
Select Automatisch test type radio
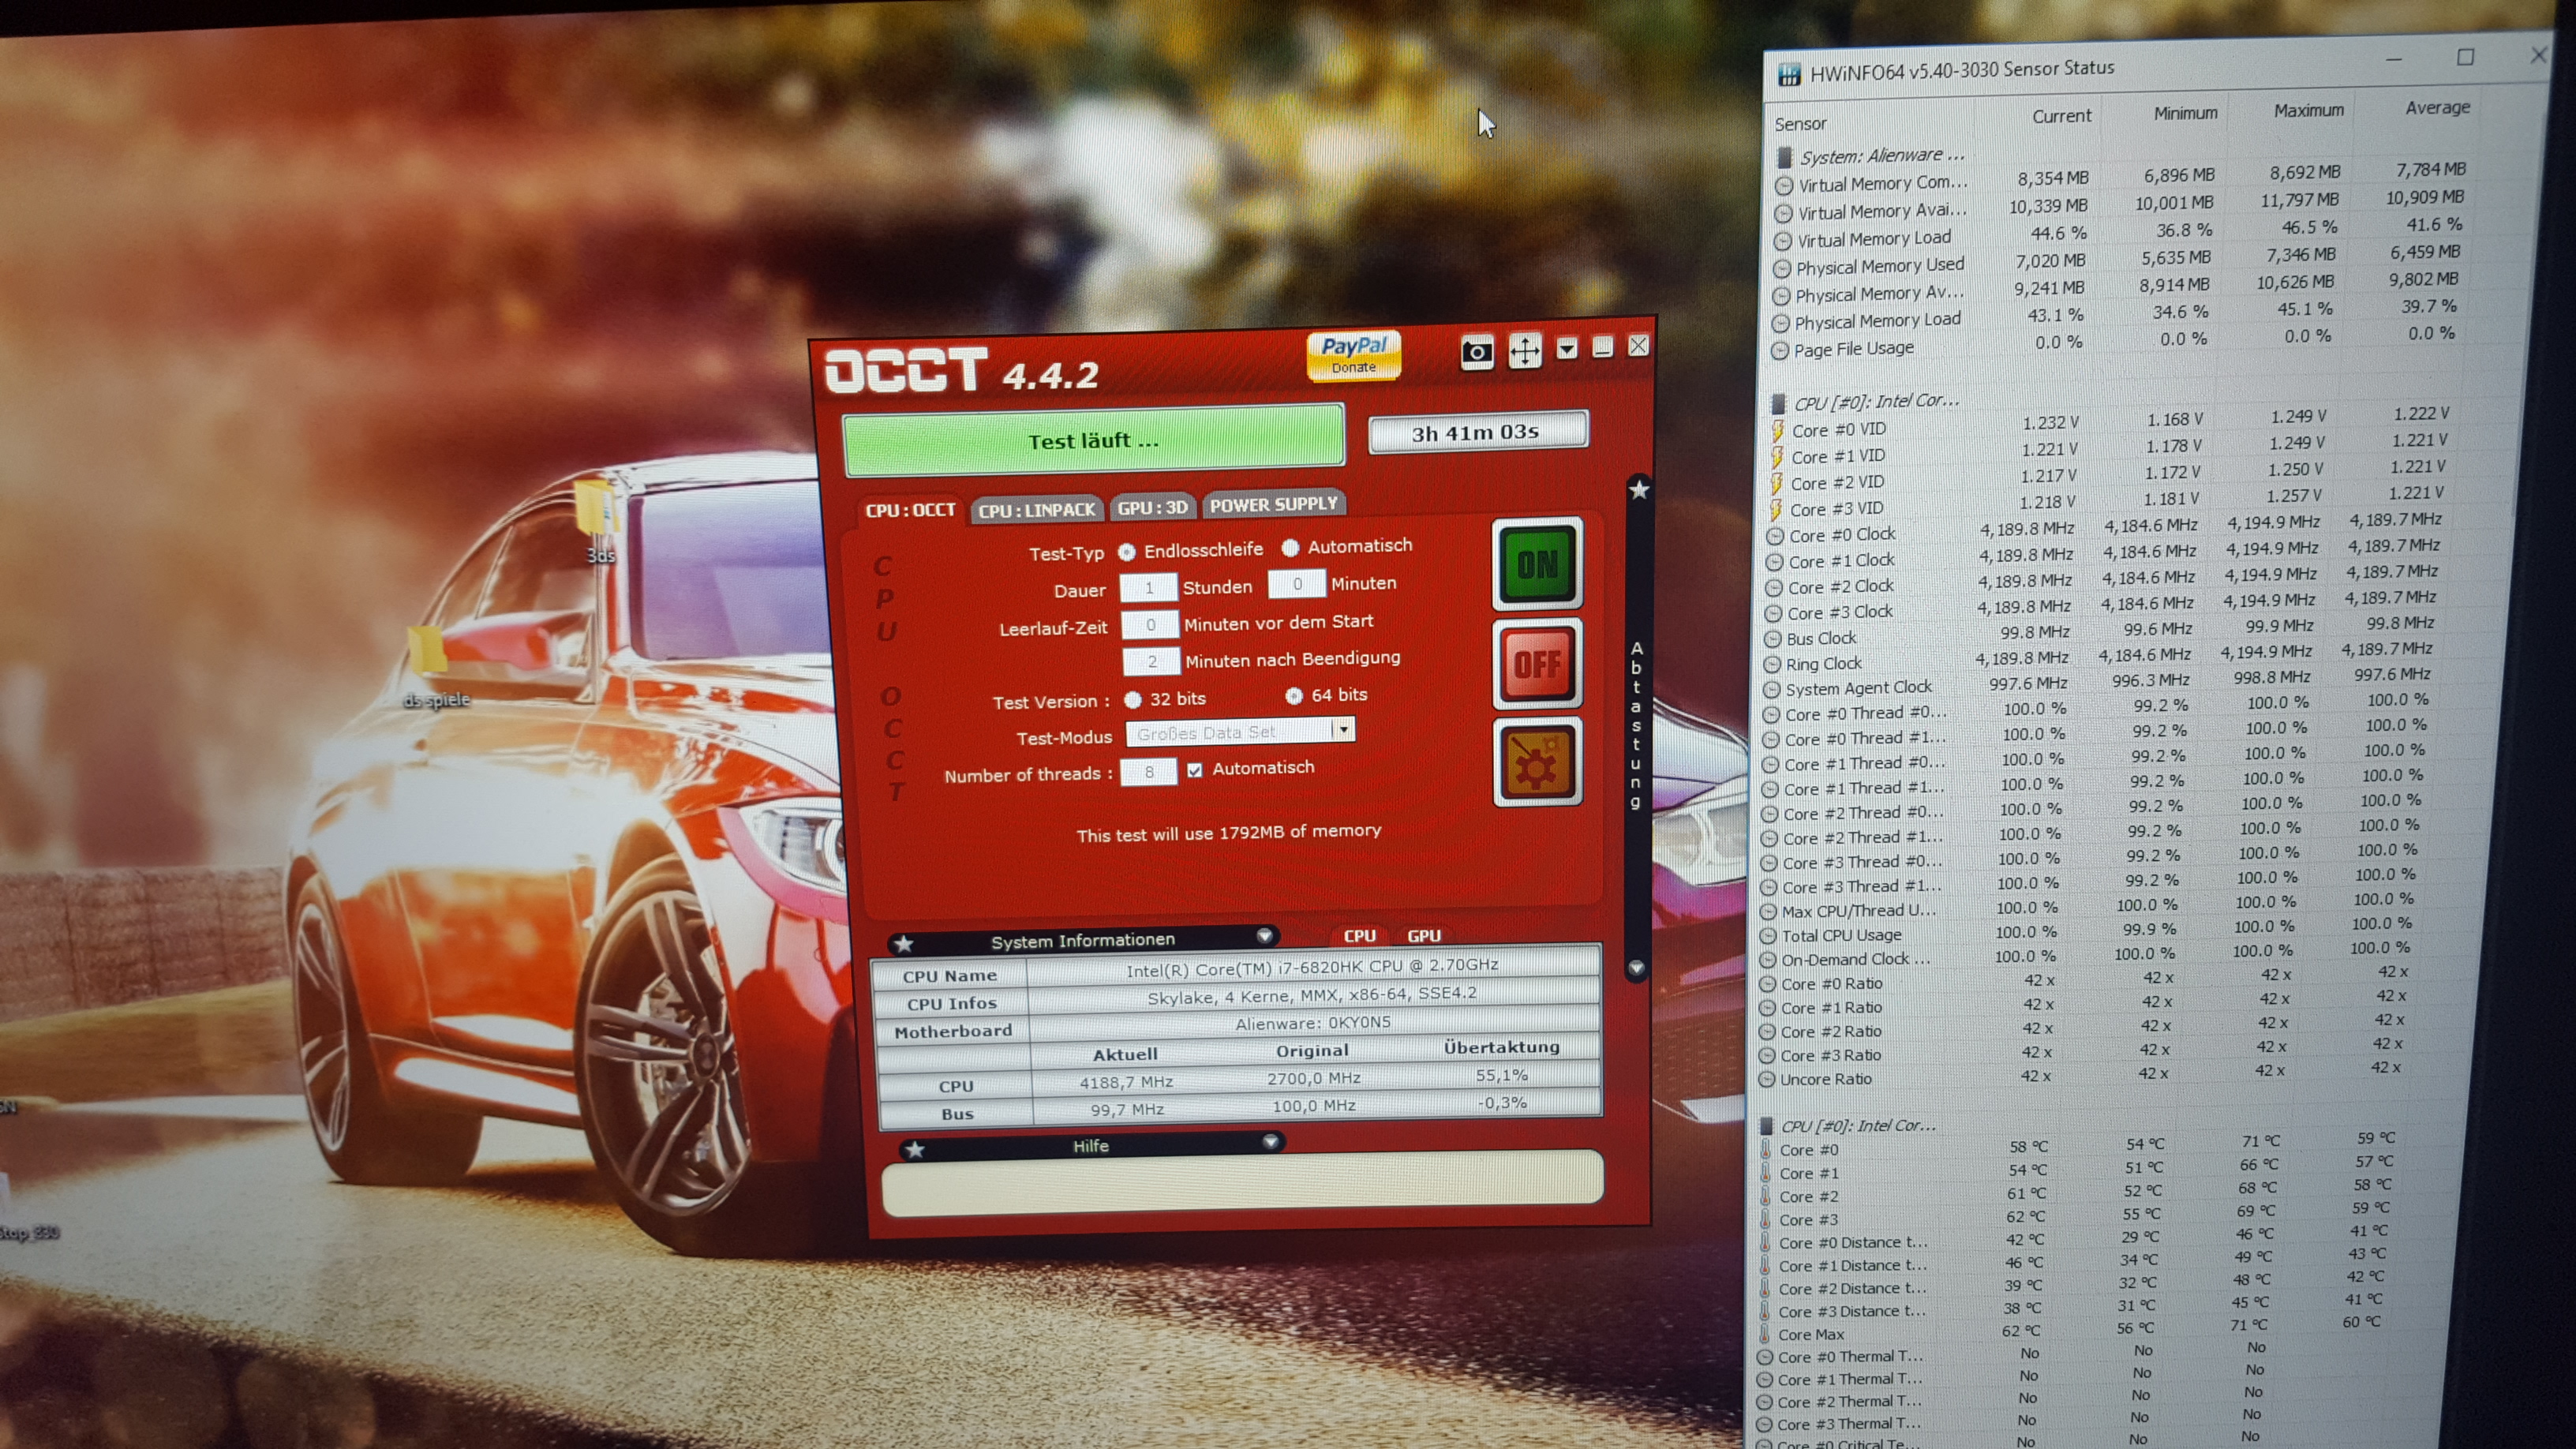1290,548
